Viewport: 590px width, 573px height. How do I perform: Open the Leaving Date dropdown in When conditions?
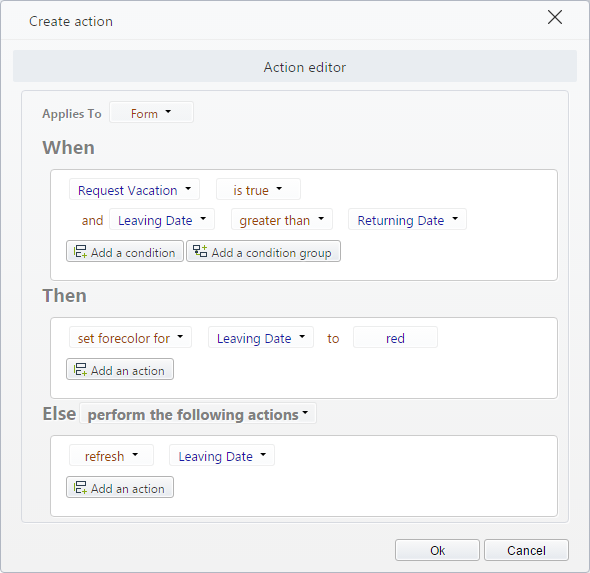(162, 219)
